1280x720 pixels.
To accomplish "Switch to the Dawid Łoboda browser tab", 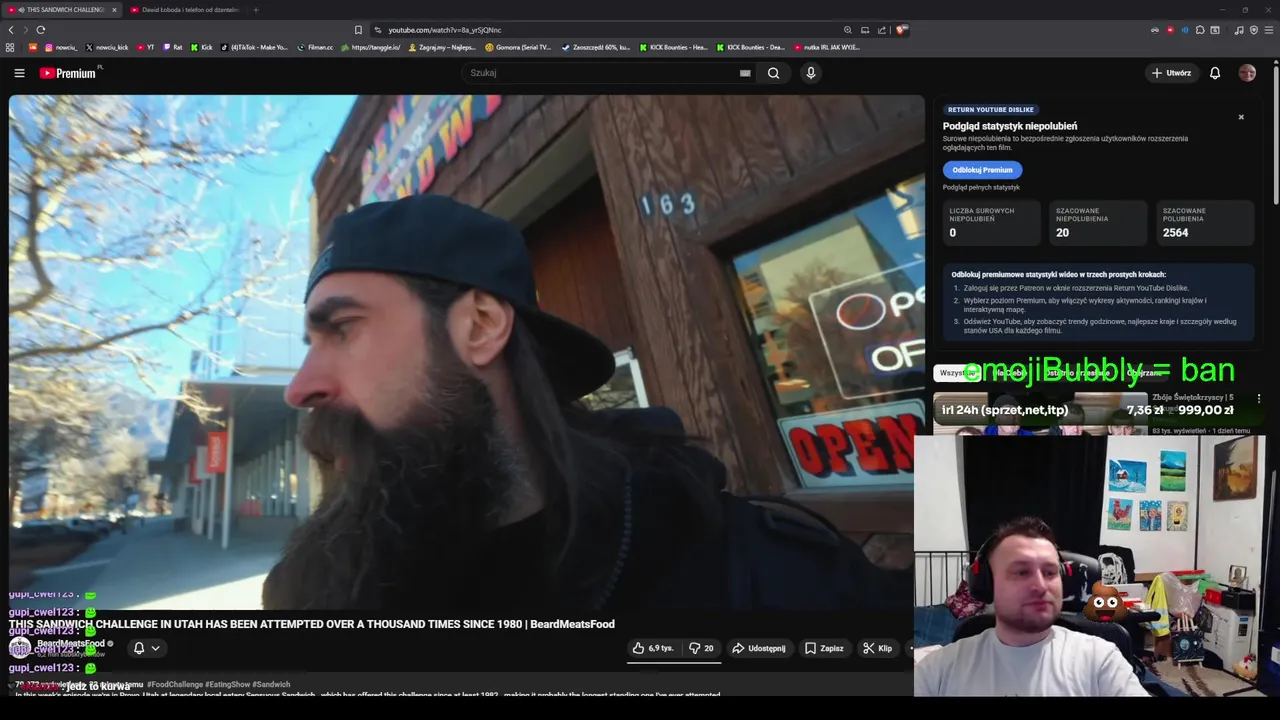I will coord(184,10).
